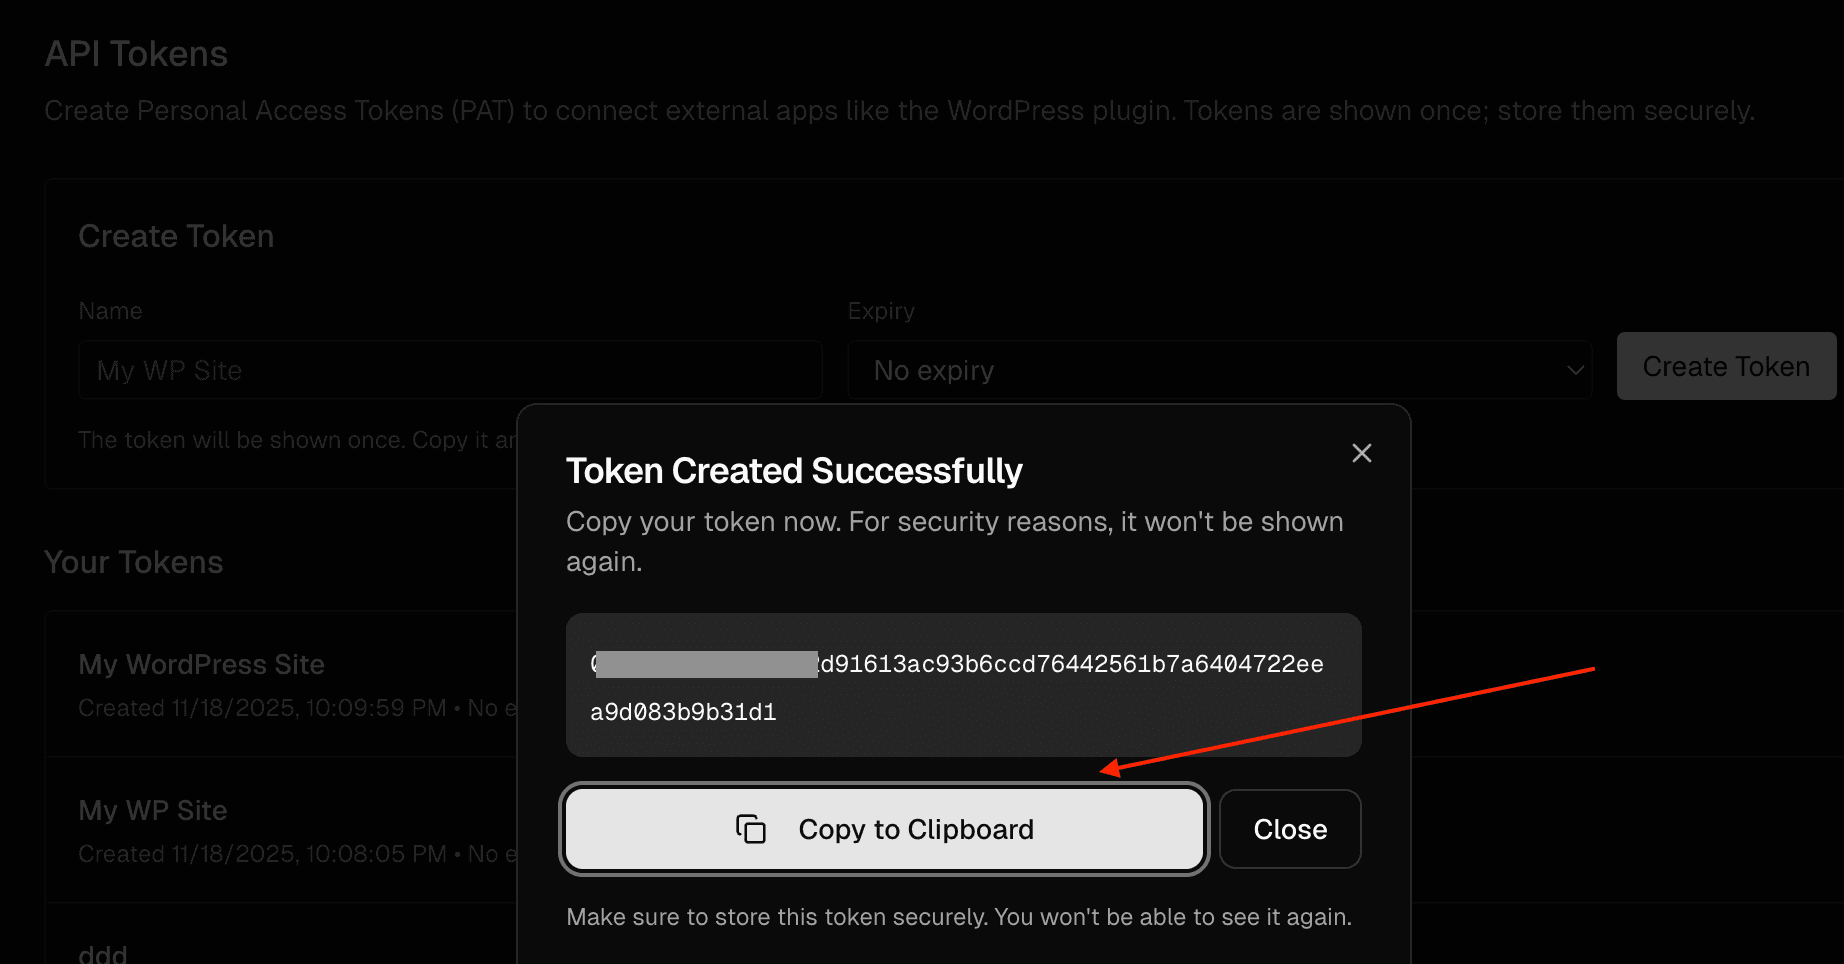Click the Name field label
Screen dimensions: 1844x964
pos(110,311)
